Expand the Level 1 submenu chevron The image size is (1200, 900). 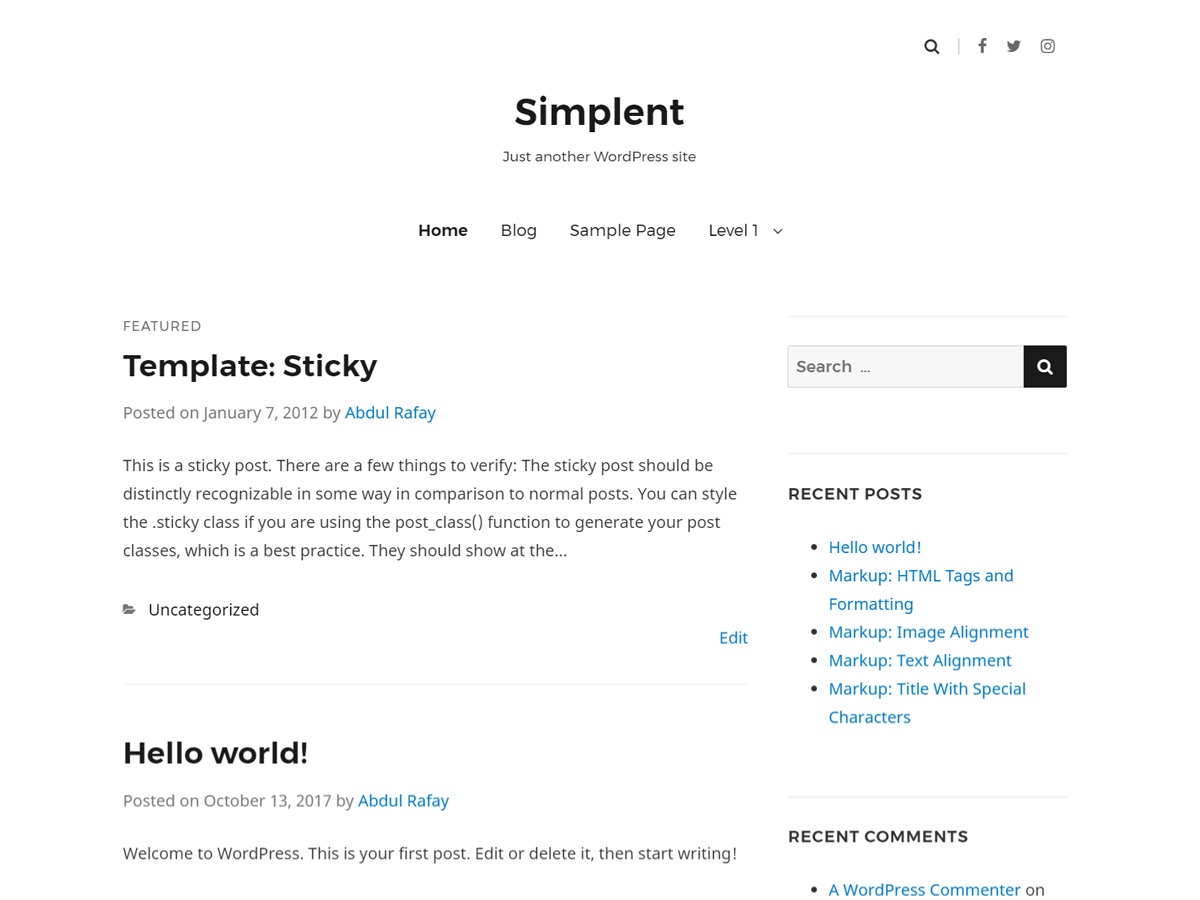point(777,230)
